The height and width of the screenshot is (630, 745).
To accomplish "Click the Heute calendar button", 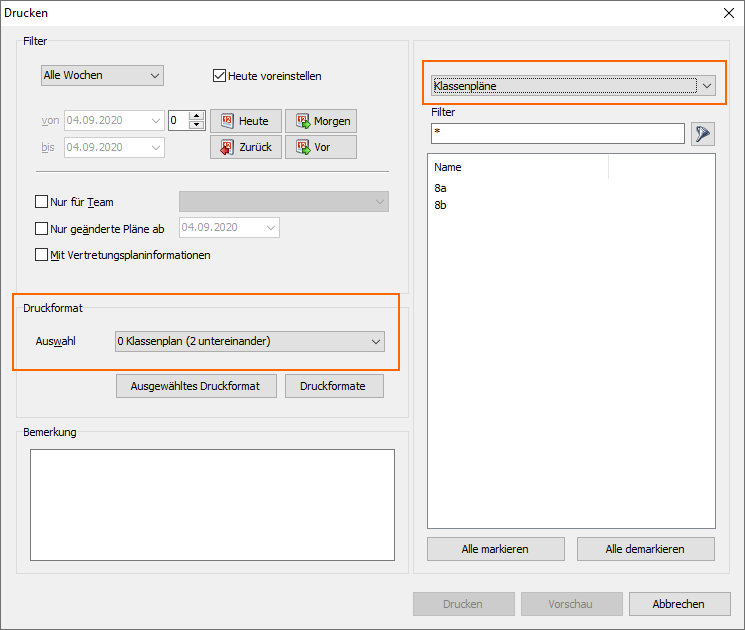I will 246,121.
